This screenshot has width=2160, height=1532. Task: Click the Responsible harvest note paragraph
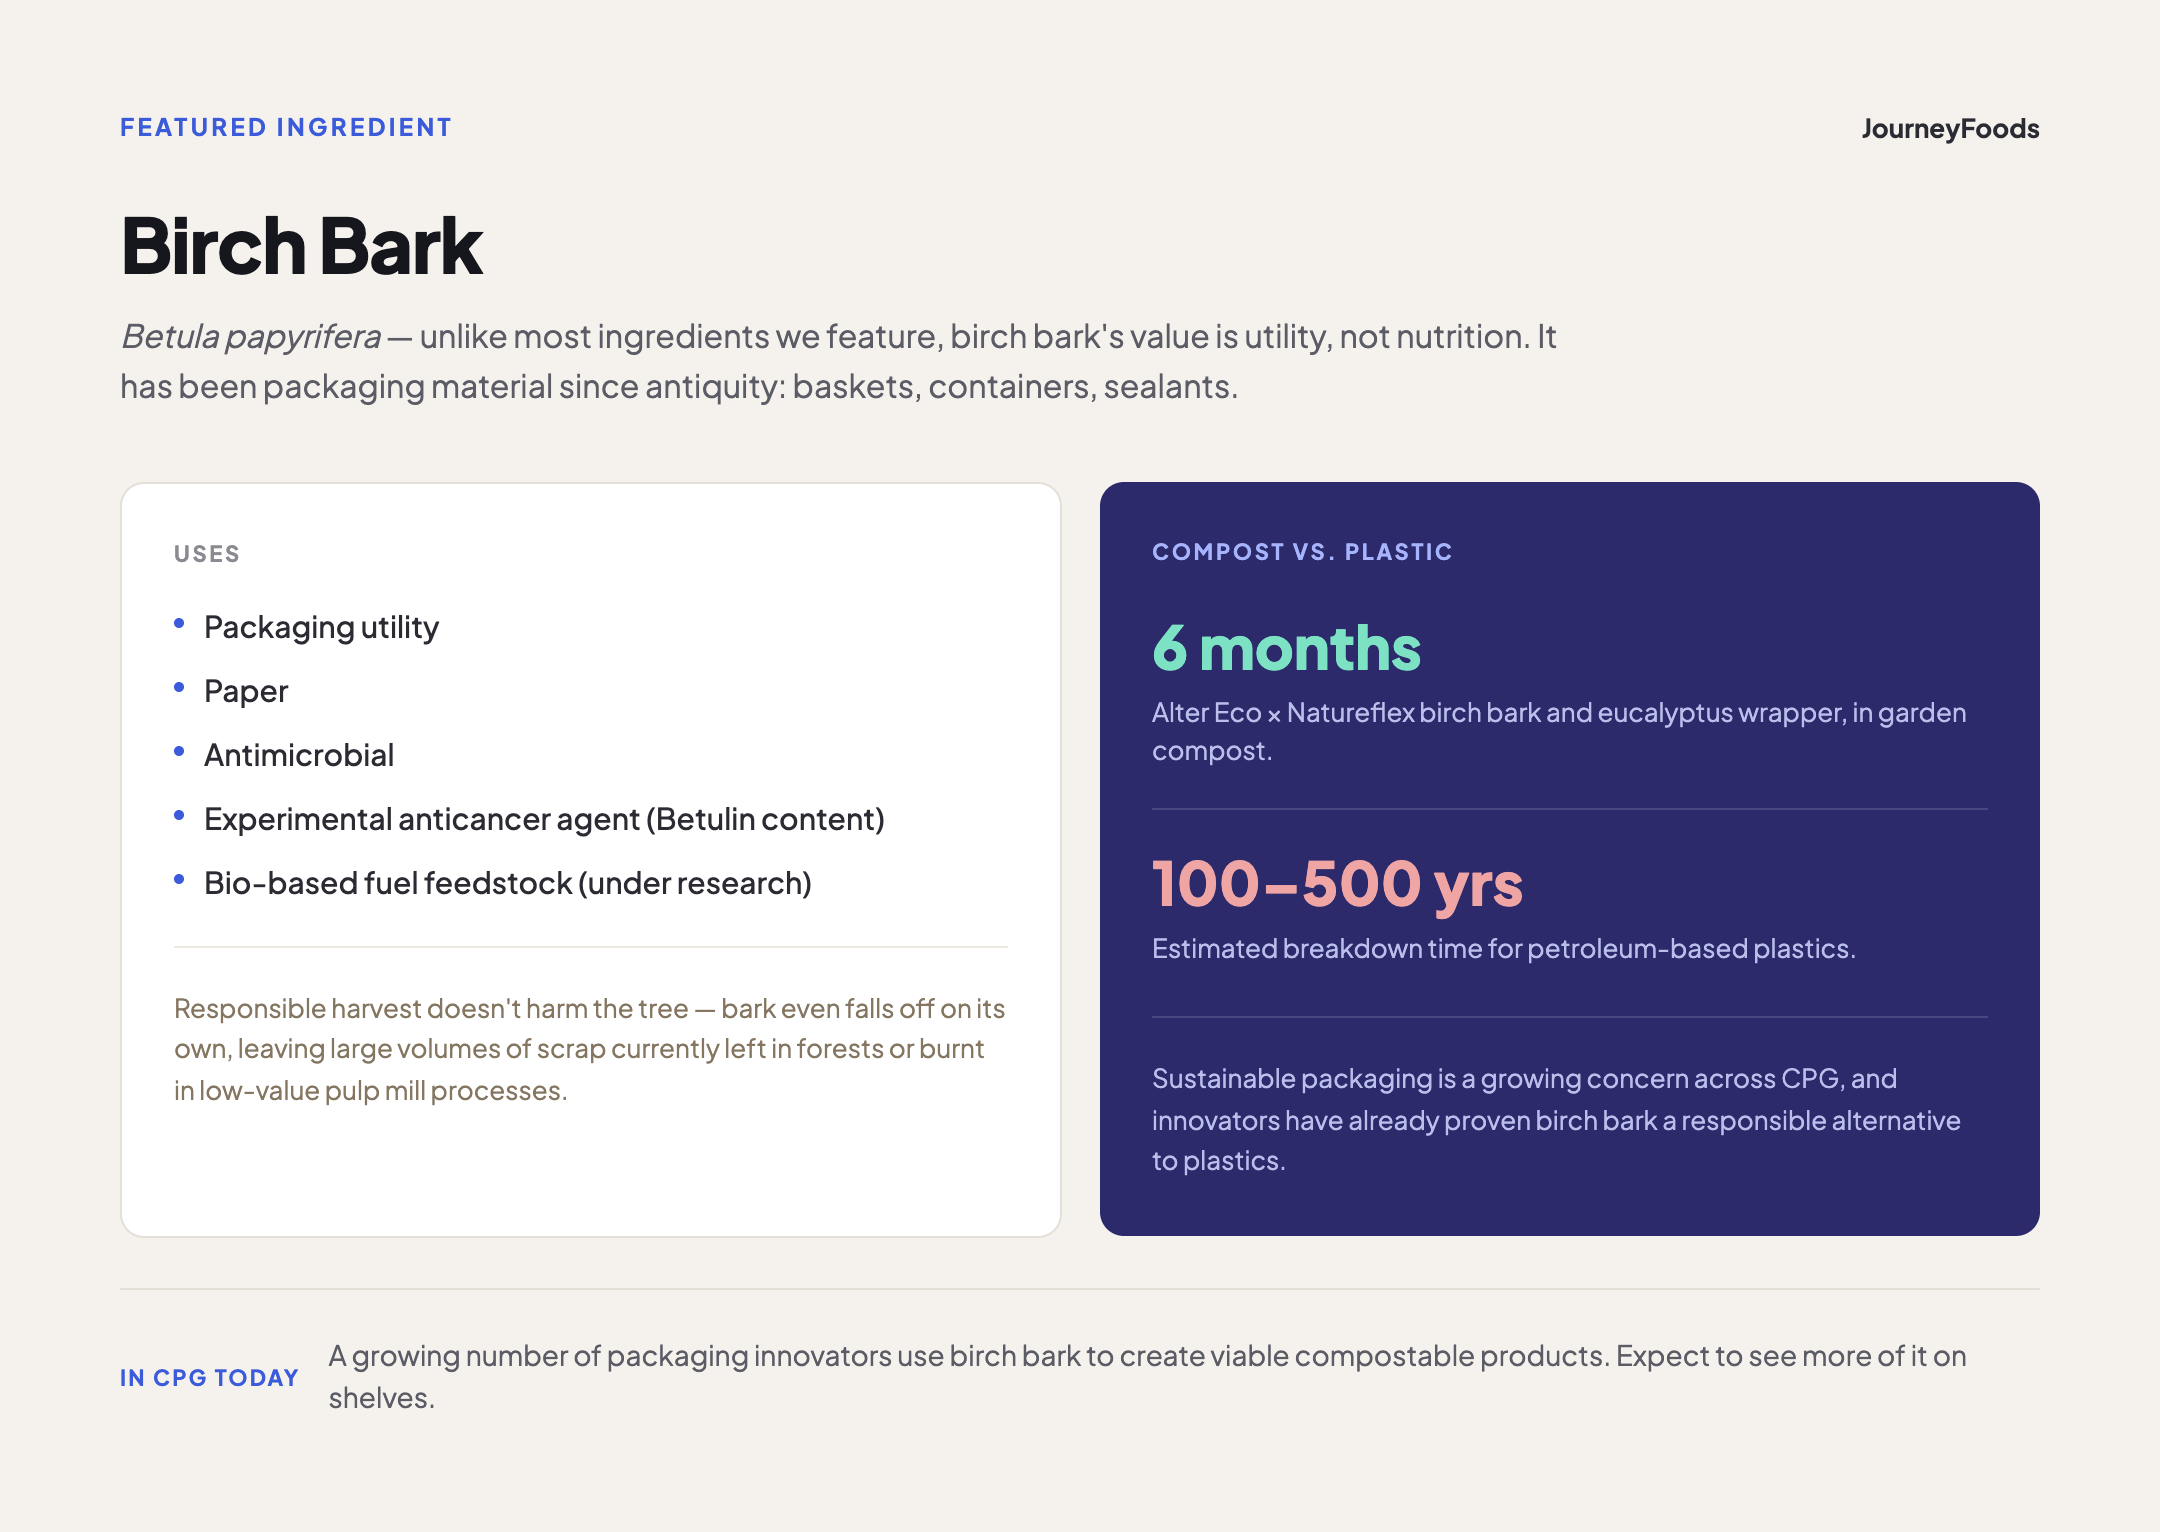(x=590, y=1049)
